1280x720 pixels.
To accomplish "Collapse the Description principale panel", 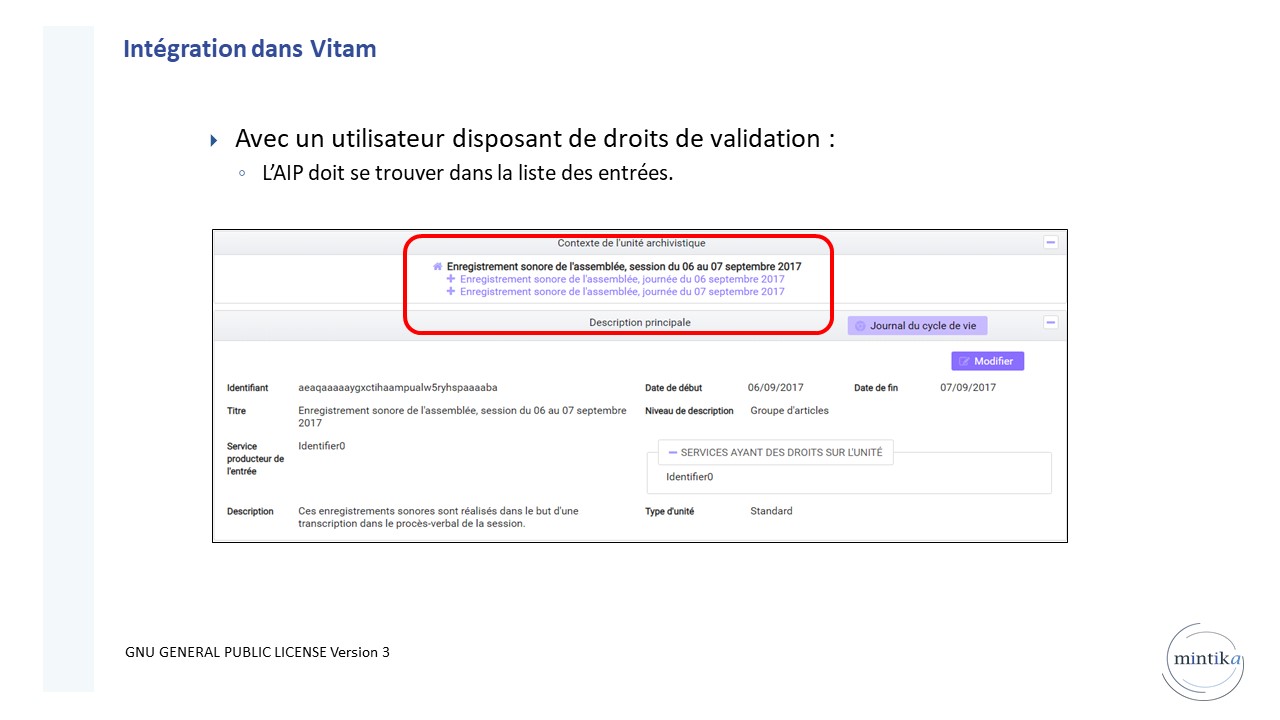I will coord(1050,322).
